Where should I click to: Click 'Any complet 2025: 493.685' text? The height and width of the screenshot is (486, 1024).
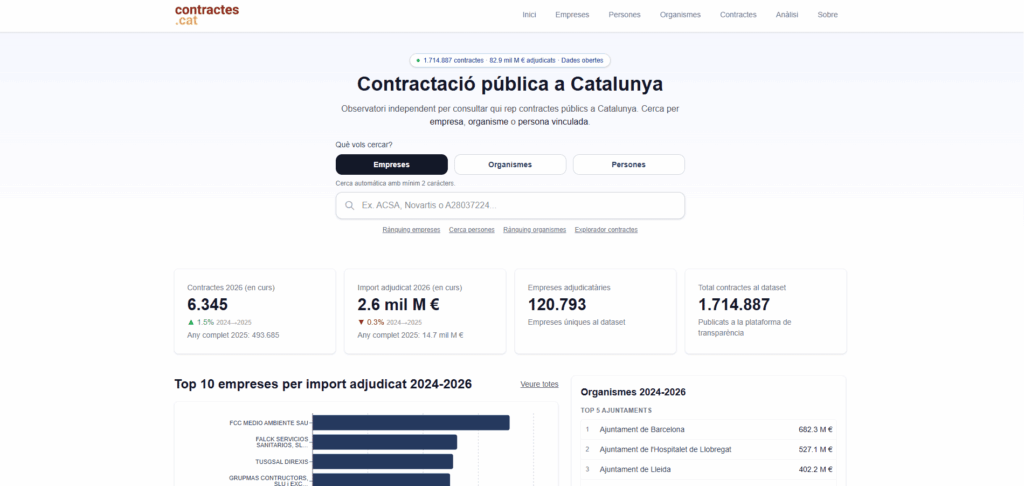tap(233, 335)
